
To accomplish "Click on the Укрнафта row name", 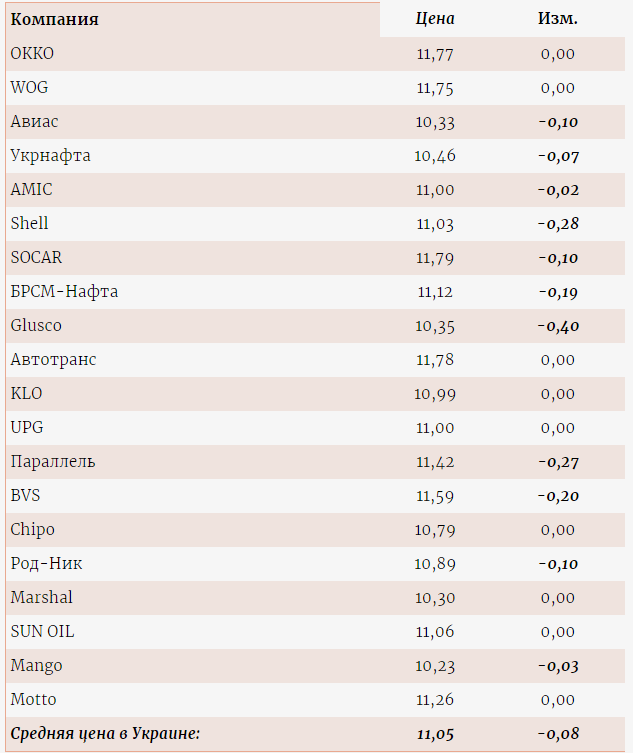I will 50,156.
